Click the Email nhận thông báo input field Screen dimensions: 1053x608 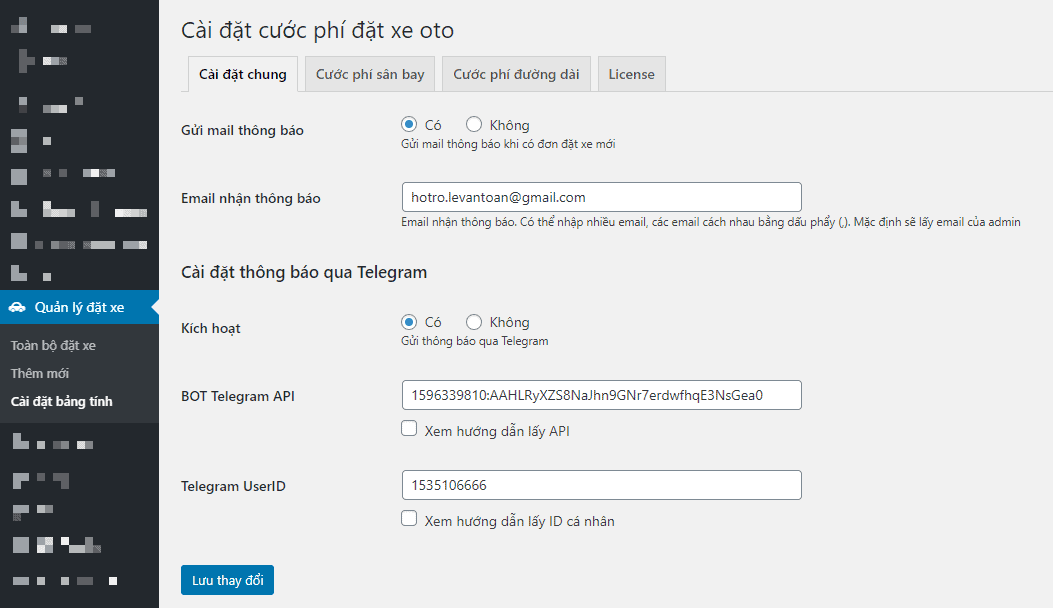click(601, 197)
